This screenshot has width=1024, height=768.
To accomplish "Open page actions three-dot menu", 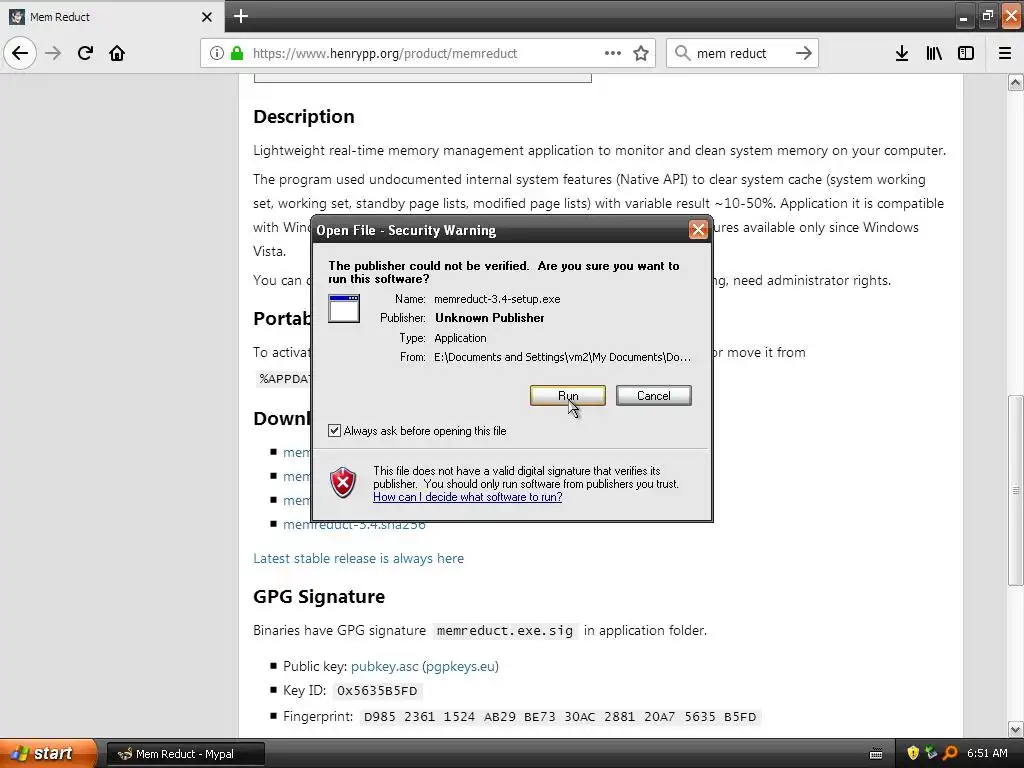I will pyautogui.click(x=613, y=53).
